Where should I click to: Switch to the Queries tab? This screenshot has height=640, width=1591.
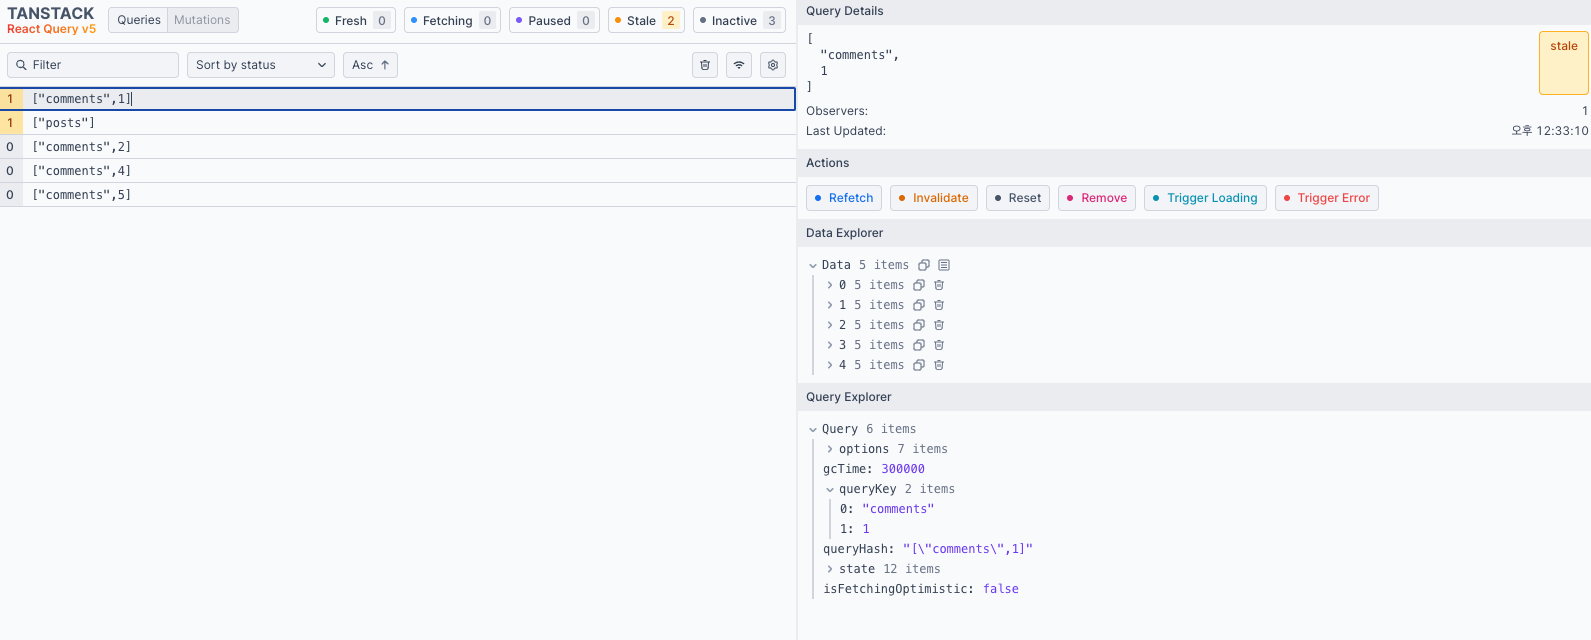139,20
